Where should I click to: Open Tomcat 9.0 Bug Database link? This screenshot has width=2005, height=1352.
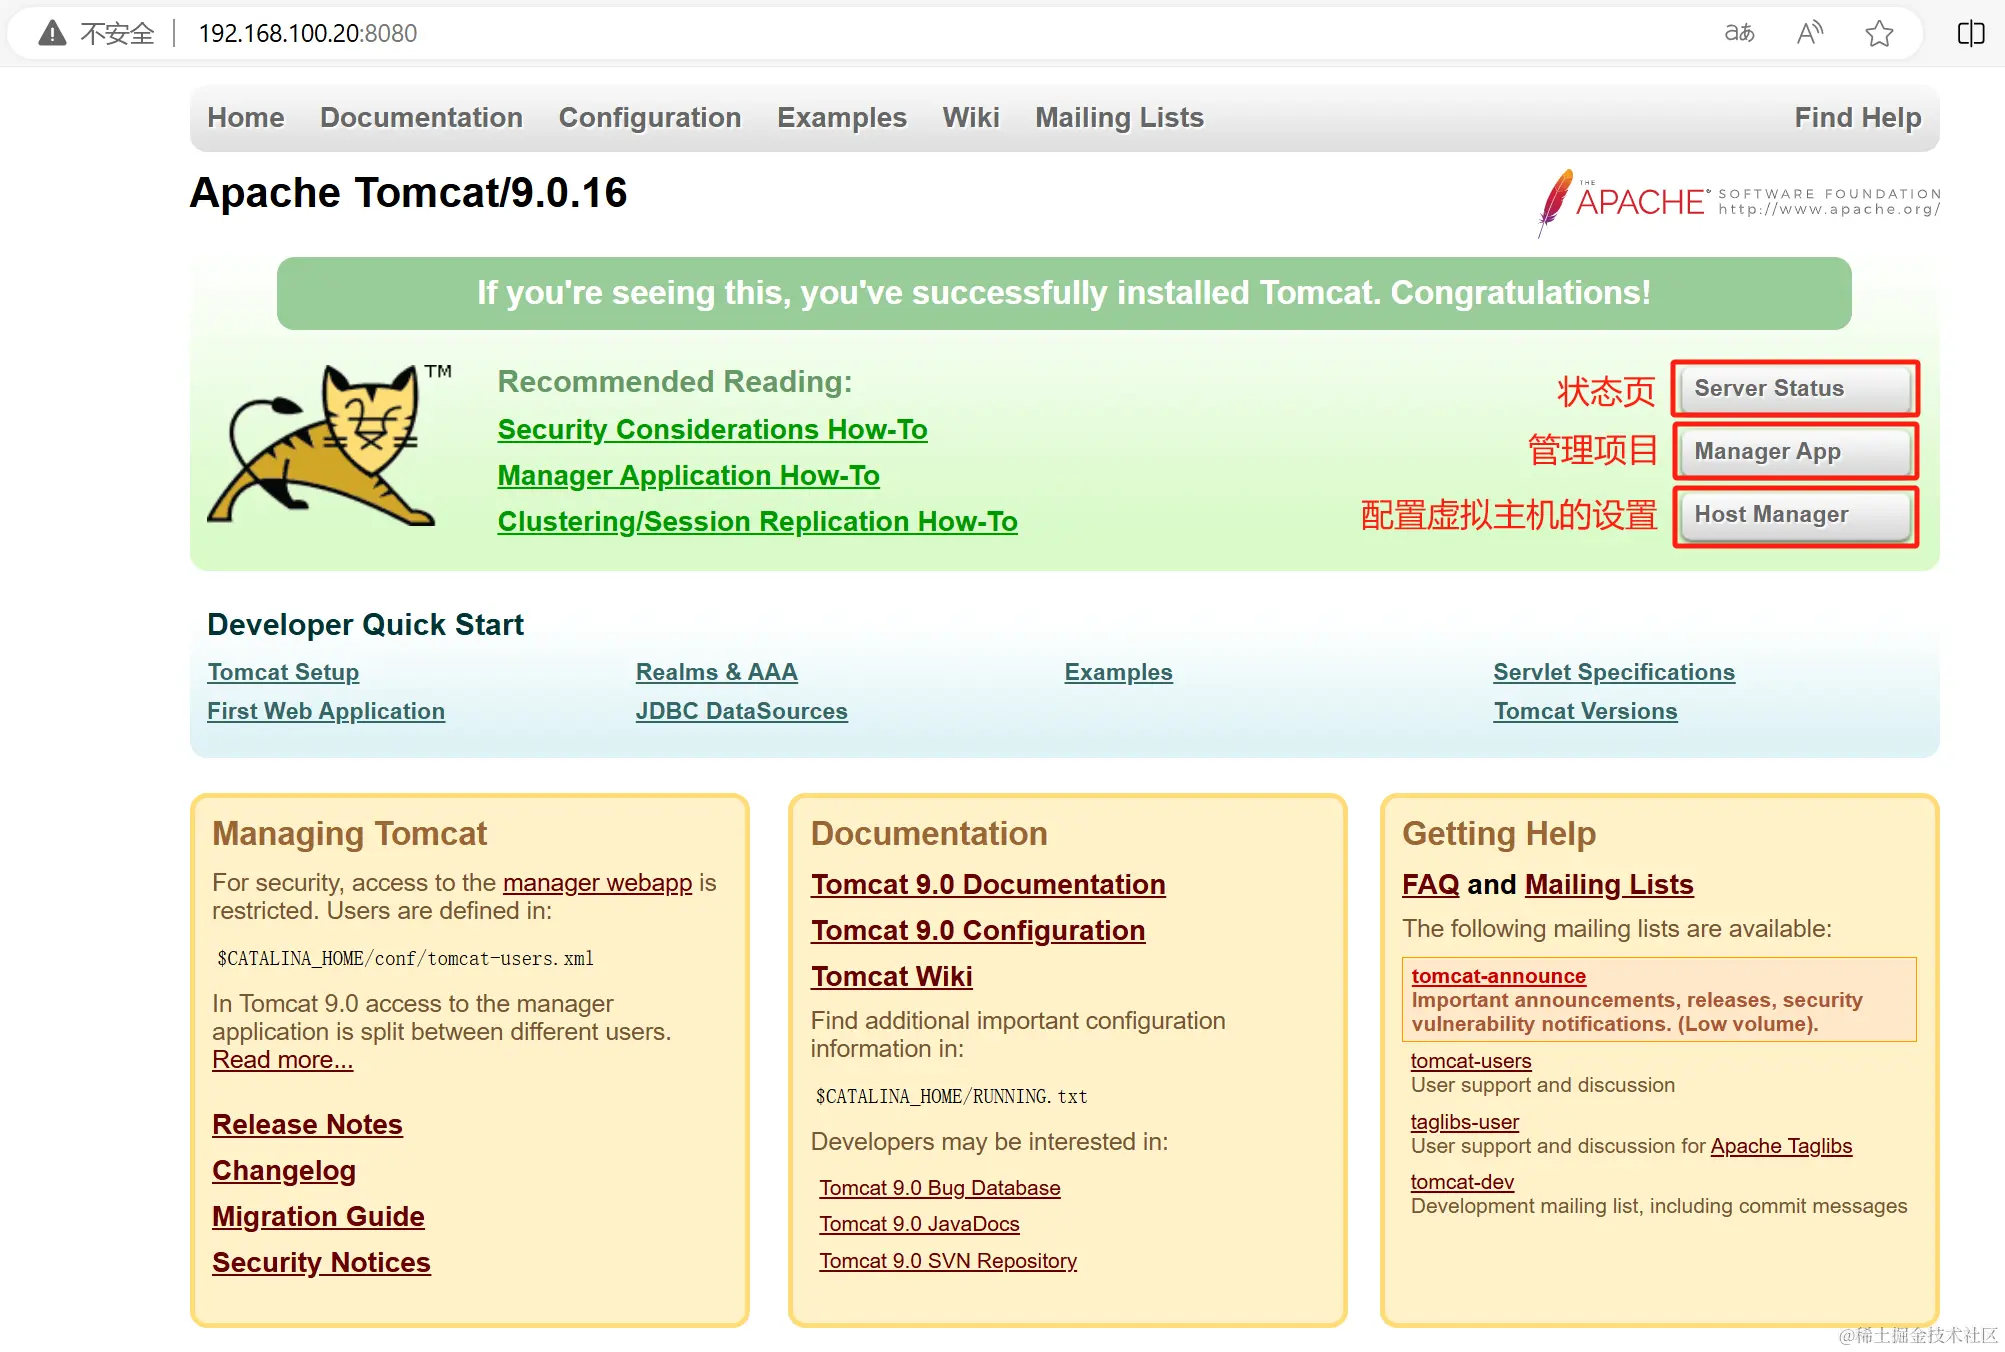(x=940, y=1188)
